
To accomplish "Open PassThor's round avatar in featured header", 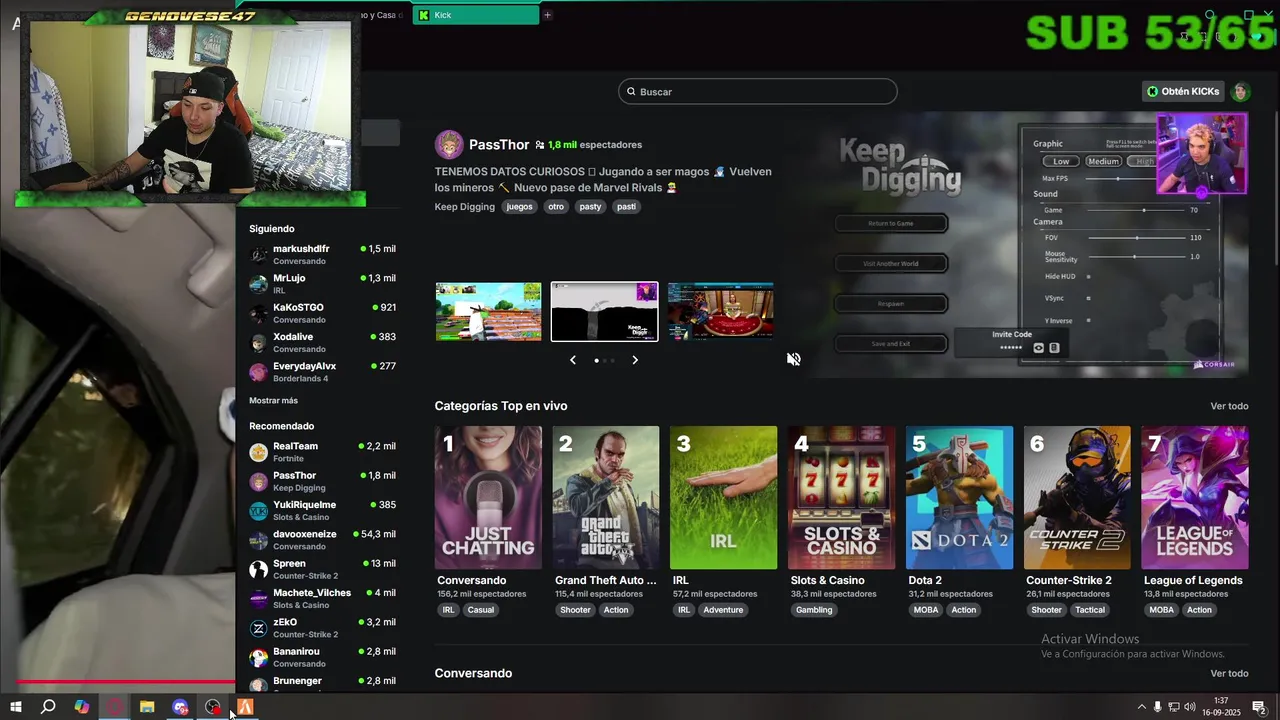I will [449, 145].
